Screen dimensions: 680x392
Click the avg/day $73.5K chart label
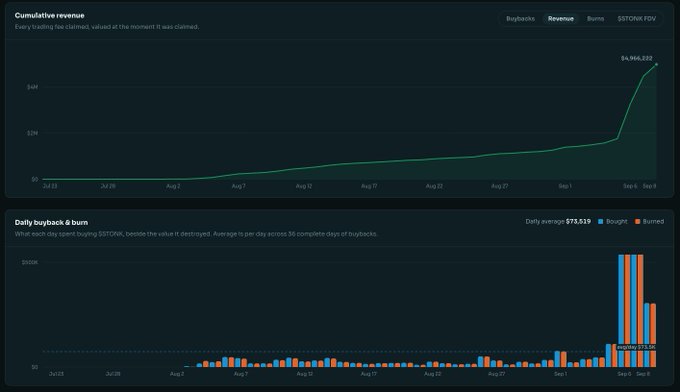636,347
